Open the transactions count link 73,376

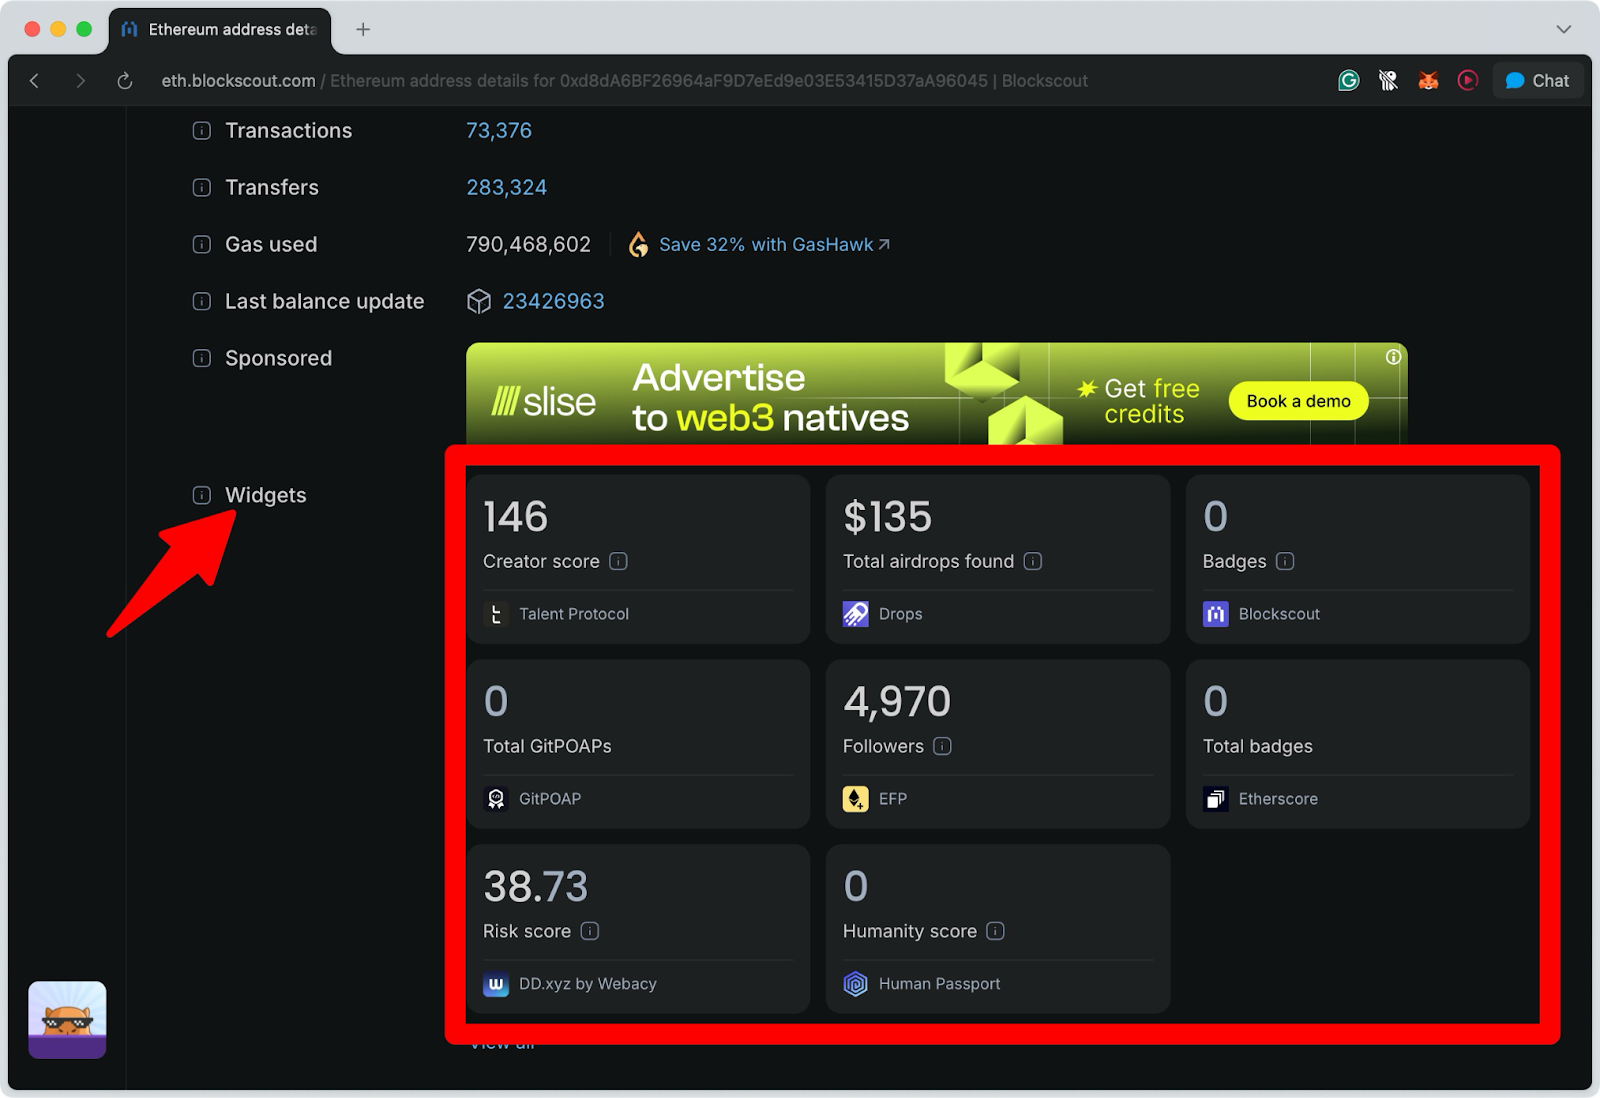coord(498,130)
